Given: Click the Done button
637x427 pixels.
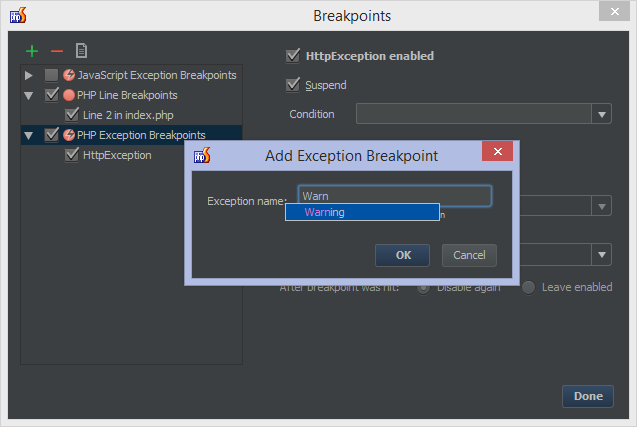Looking at the screenshot, I should coord(588,396).
